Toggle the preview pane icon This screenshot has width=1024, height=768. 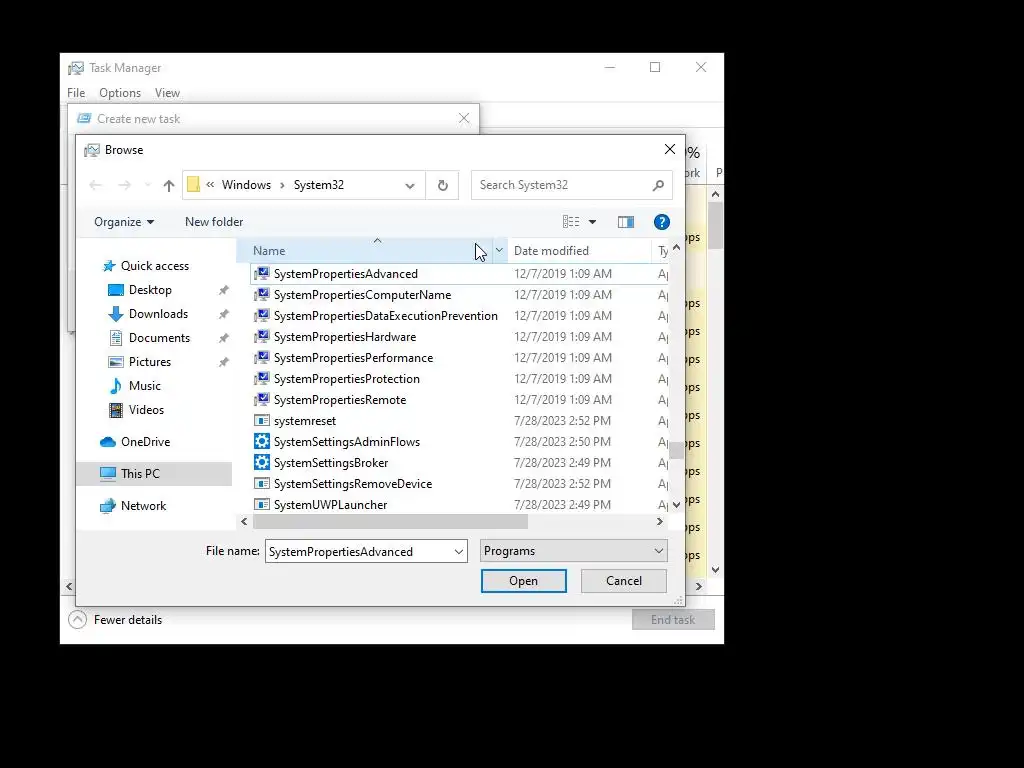(626, 222)
